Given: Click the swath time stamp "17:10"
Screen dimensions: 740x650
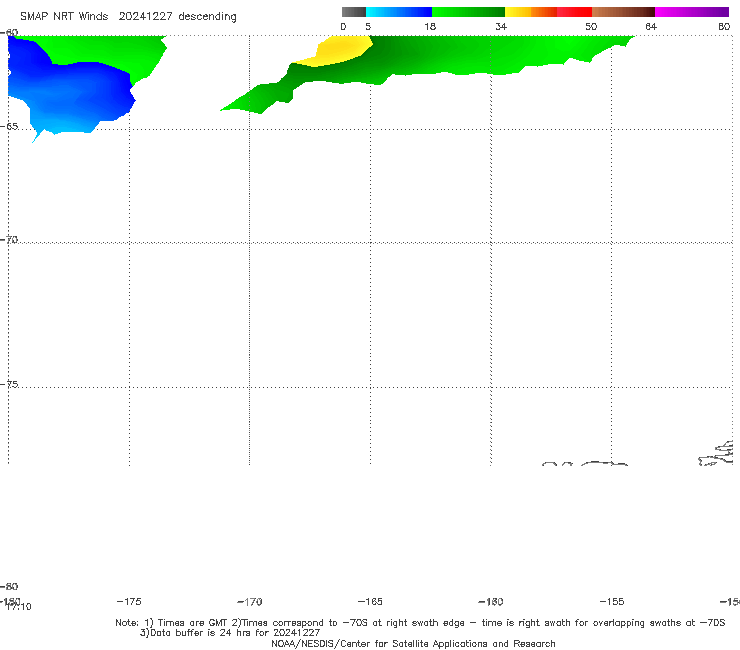Looking at the screenshot, I should point(19,607).
